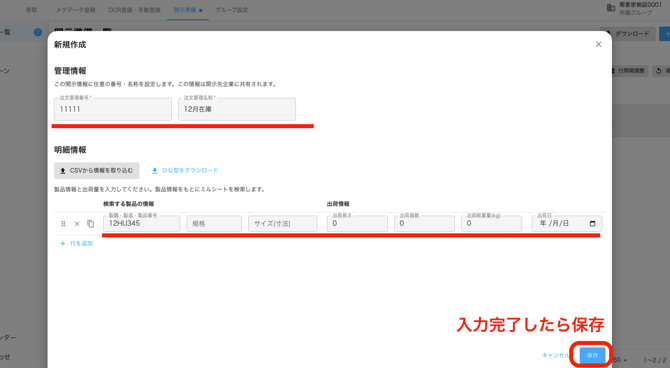Focus the 注文管理名称 field containing 12月在庫
This screenshot has width=670, height=368.
point(237,109)
